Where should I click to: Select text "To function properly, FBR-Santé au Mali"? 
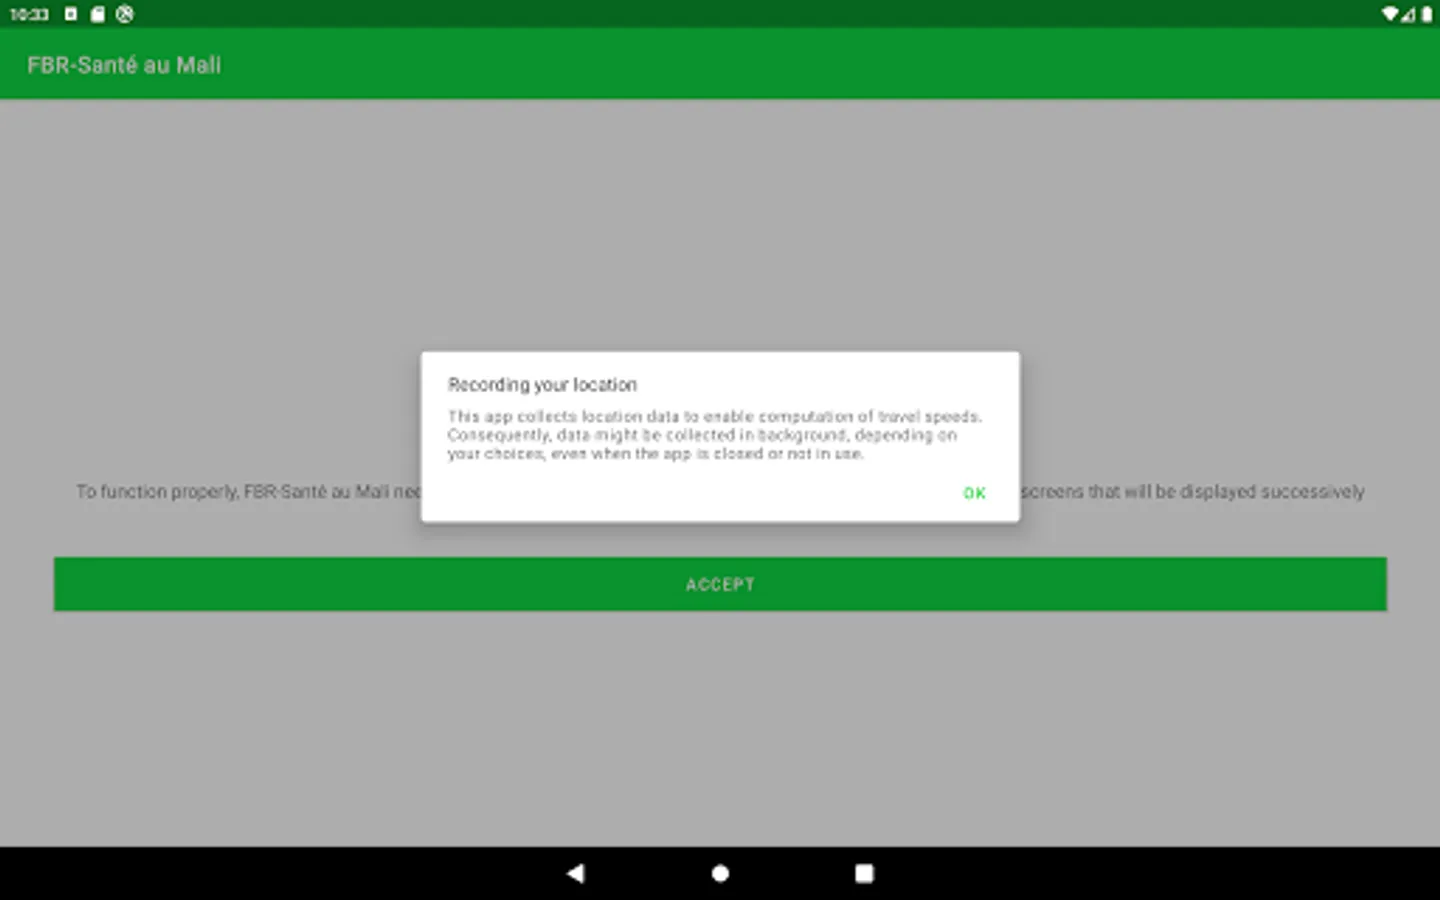(x=232, y=492)
